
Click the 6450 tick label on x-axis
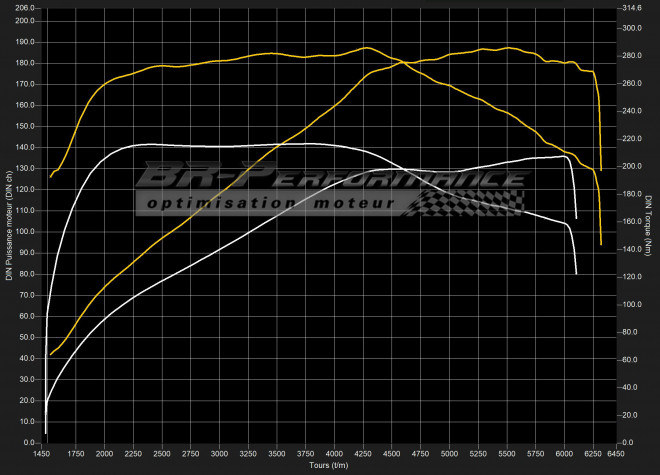(x=621, y=453)
